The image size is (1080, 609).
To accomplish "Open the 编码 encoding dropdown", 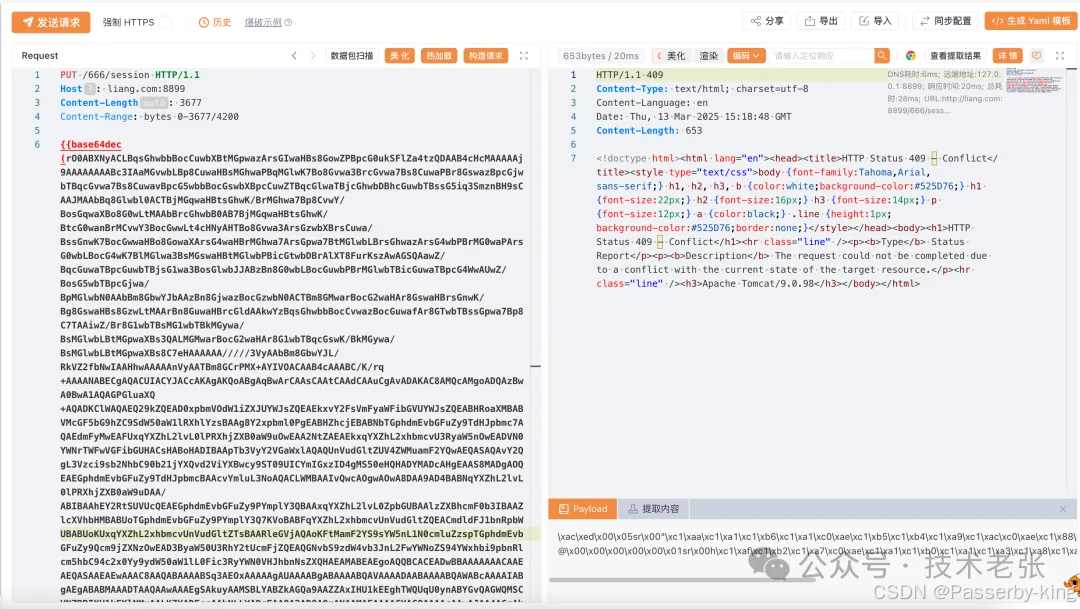I will 746,56.
